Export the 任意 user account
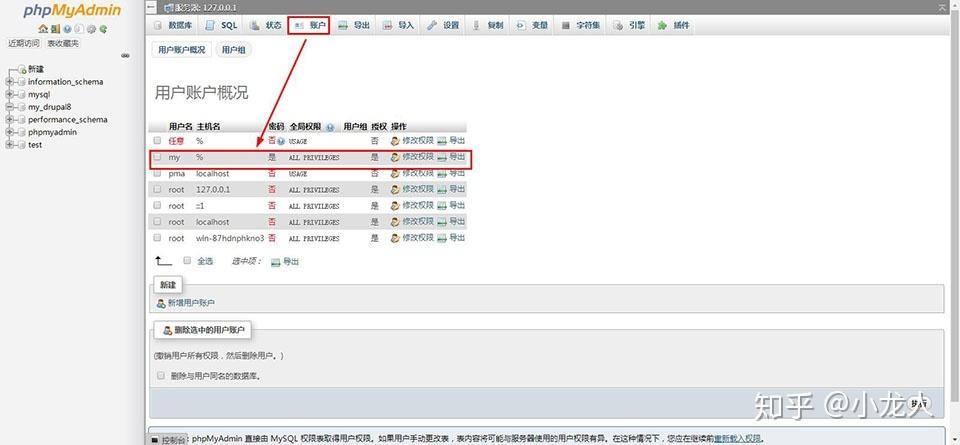960x445 pixels. pos(451,141)
